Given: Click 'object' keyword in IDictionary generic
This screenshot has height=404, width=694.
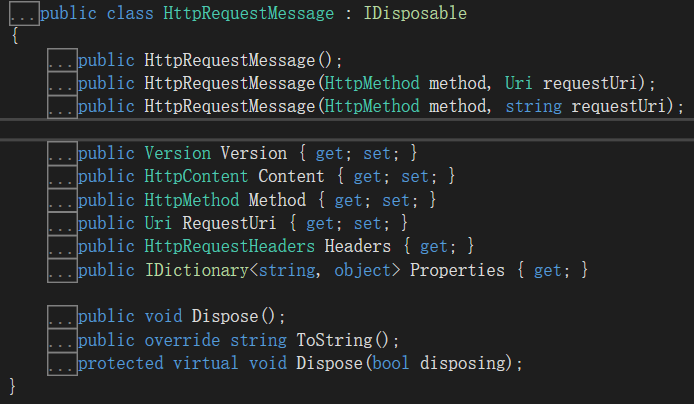Looking at the screenshot, I should tap(362, 270).
